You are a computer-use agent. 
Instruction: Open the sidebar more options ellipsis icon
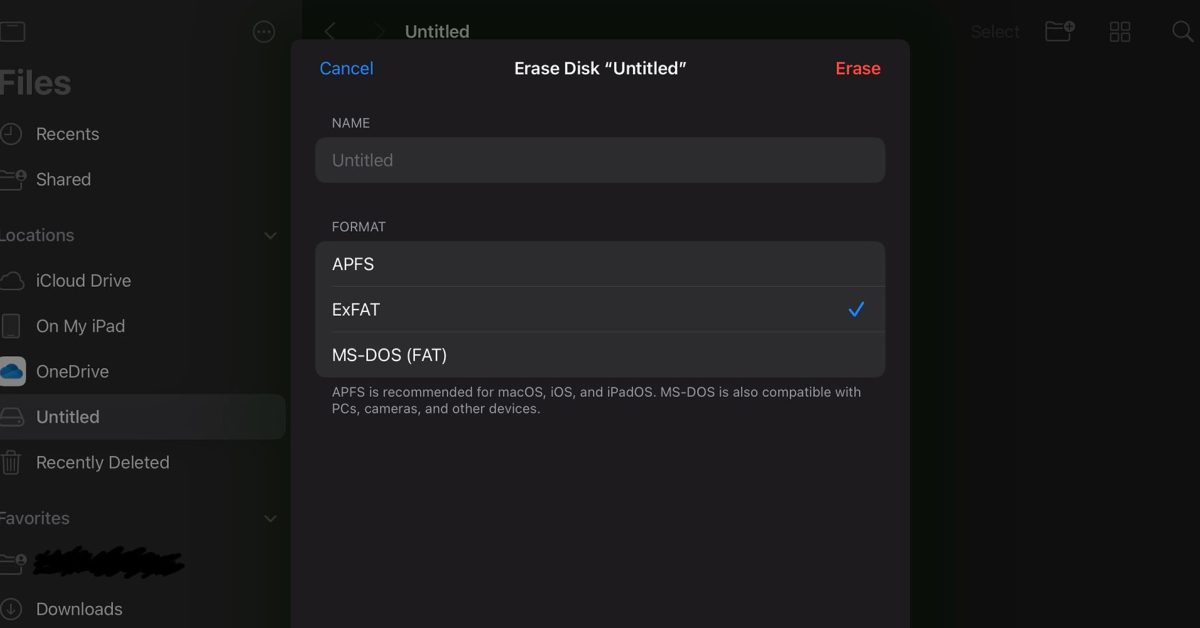(264, 32)
